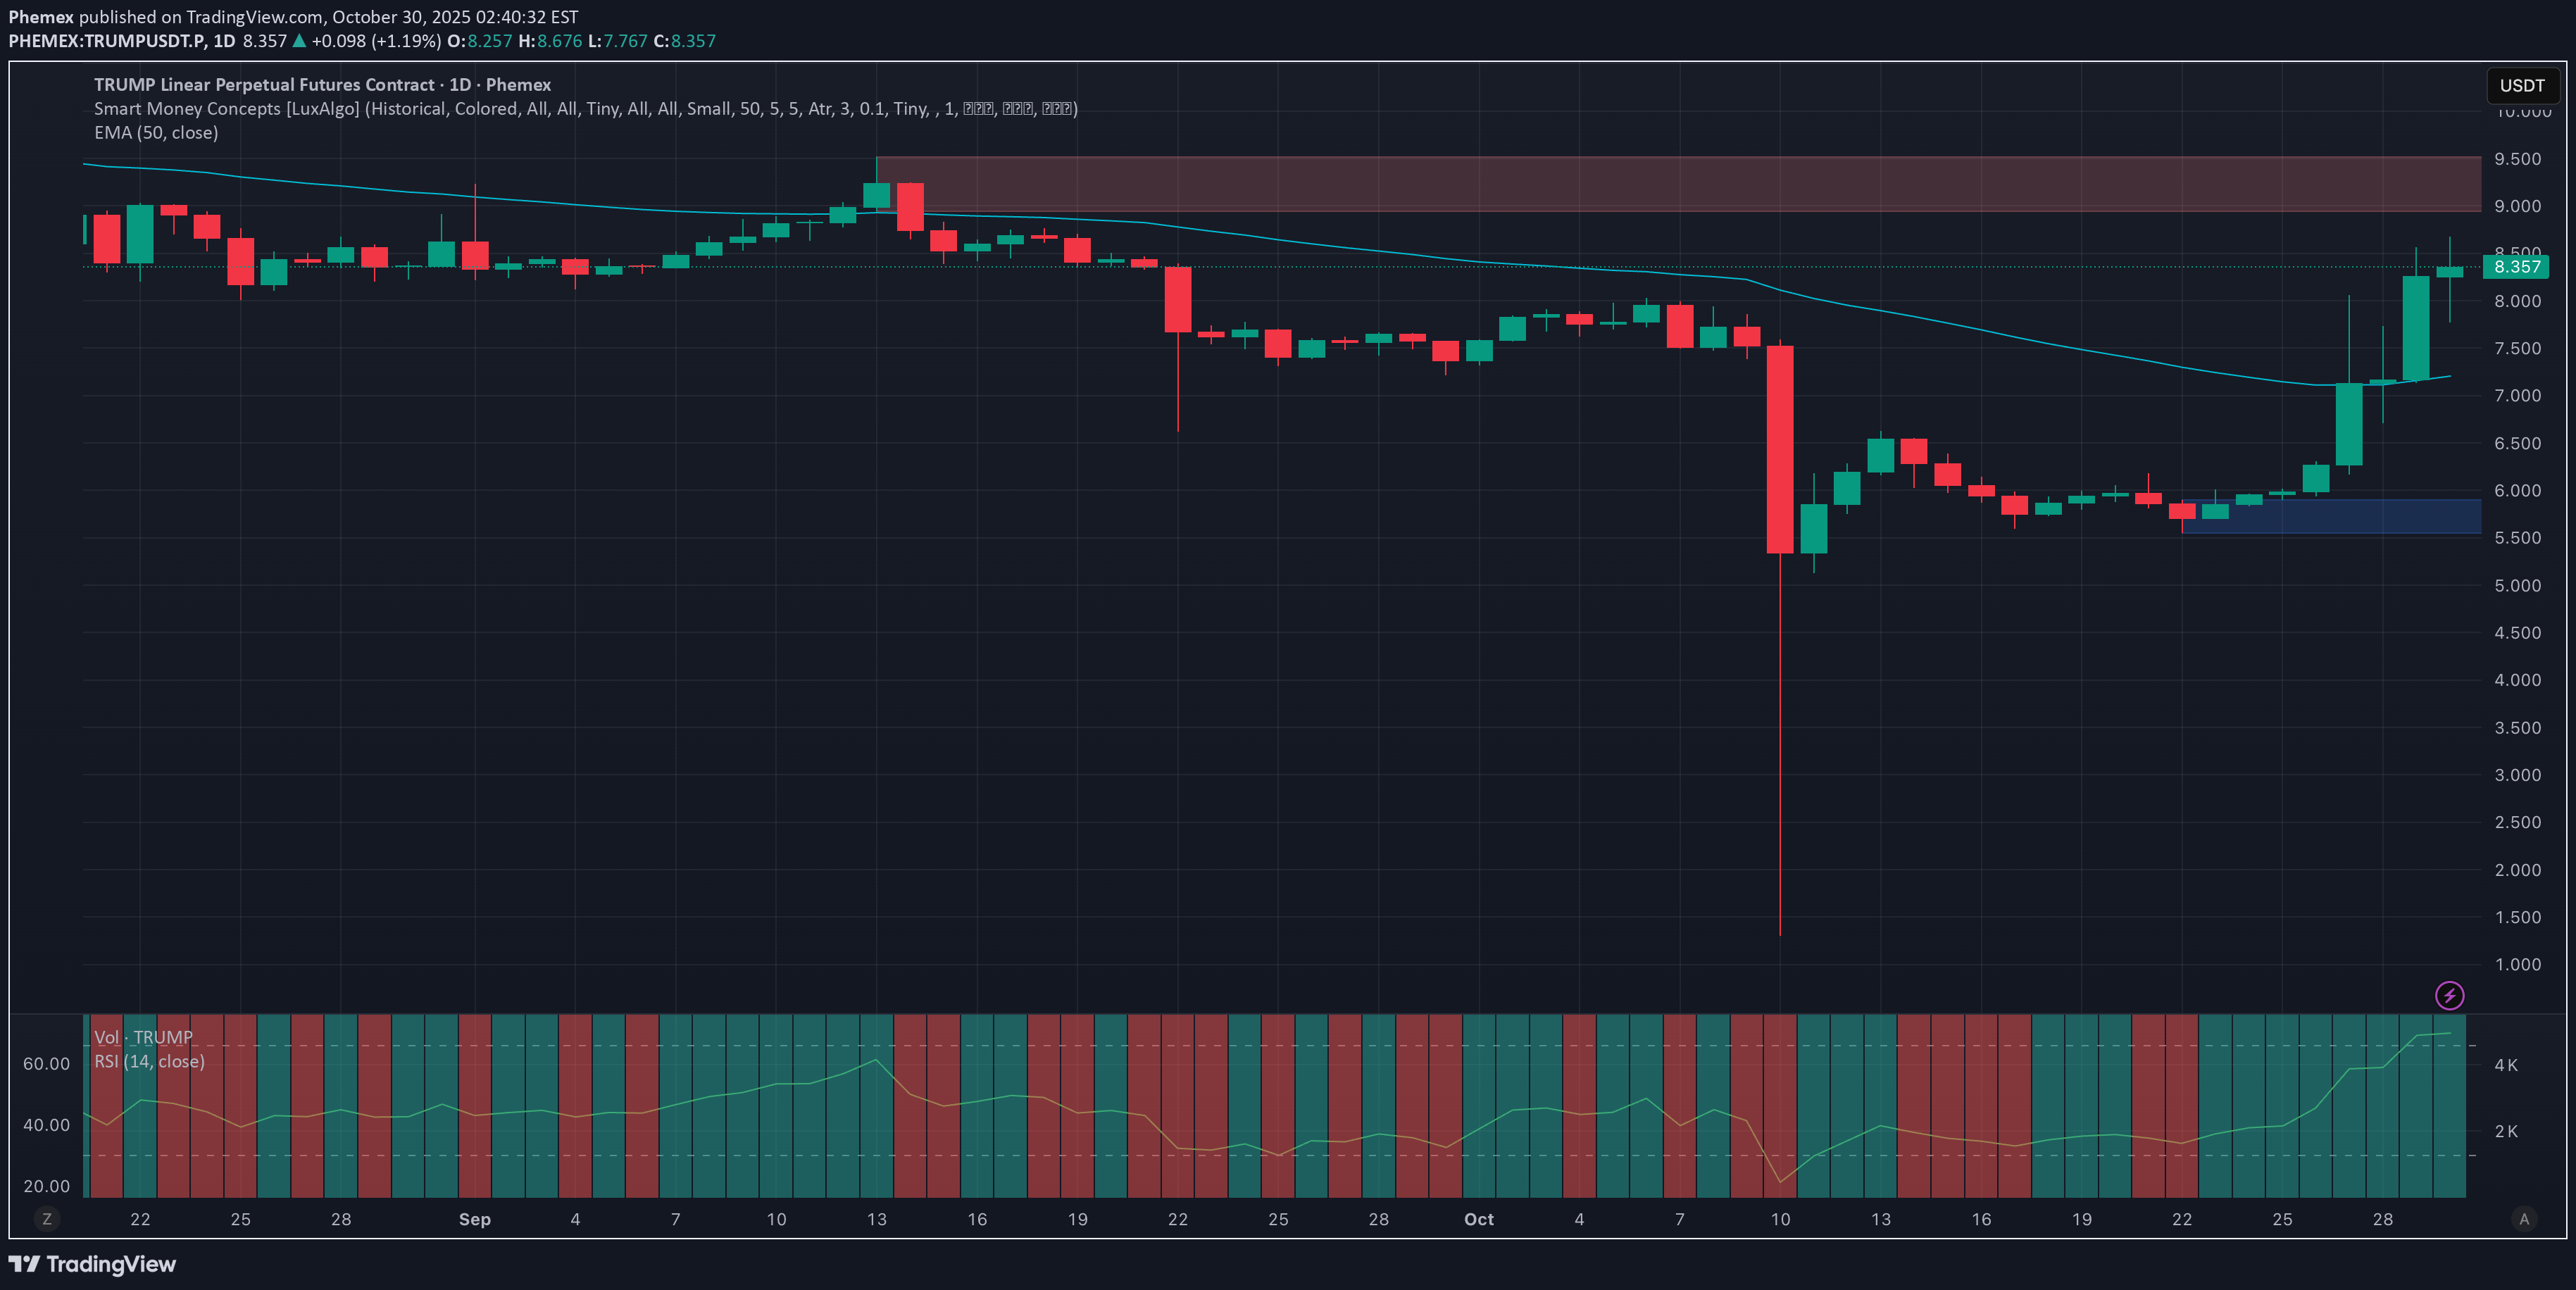Click the PHEMEX:TRUMPUSDT.P symbol text
This screenshot has height=1290, width=2576.
pyautogui.click(x=106, y=41)
